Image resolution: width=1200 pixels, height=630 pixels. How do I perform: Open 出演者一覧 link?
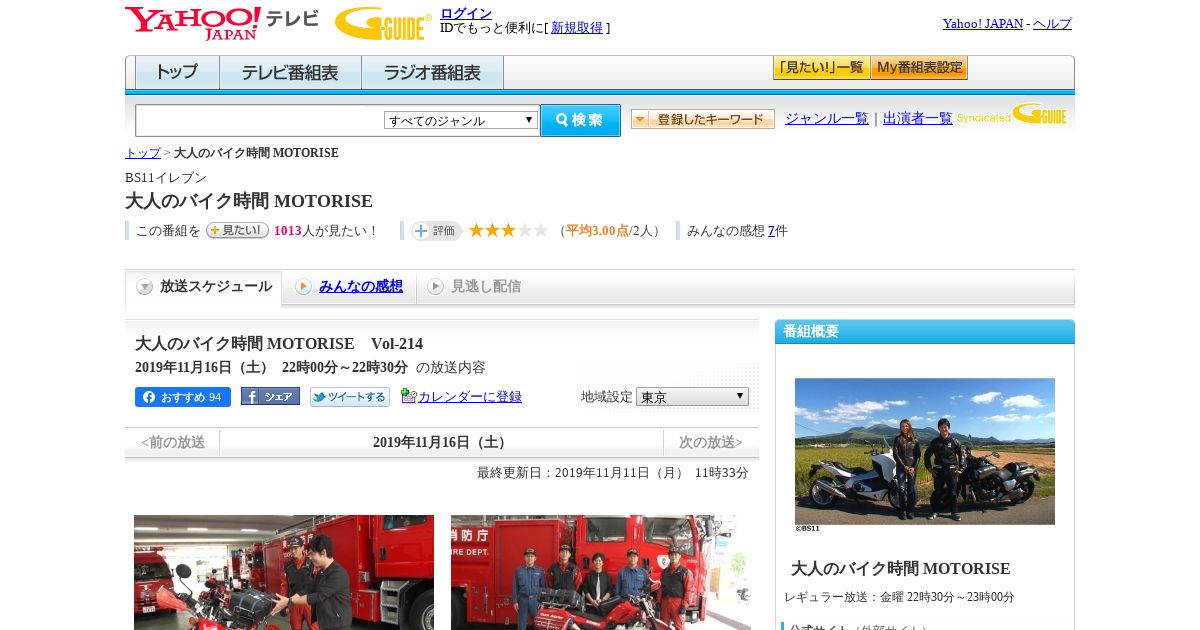pyautogui.click(x=917, y=118)
